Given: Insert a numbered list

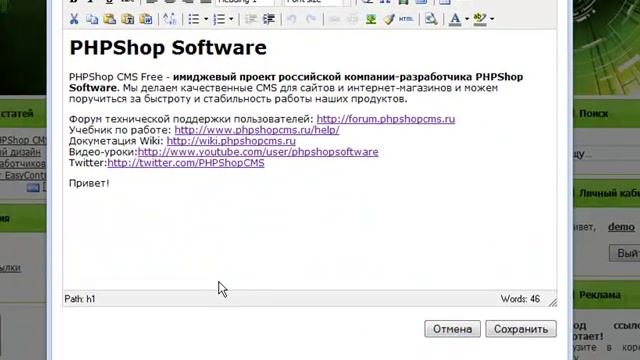Looking at the screenshot, I should point(220,19).
